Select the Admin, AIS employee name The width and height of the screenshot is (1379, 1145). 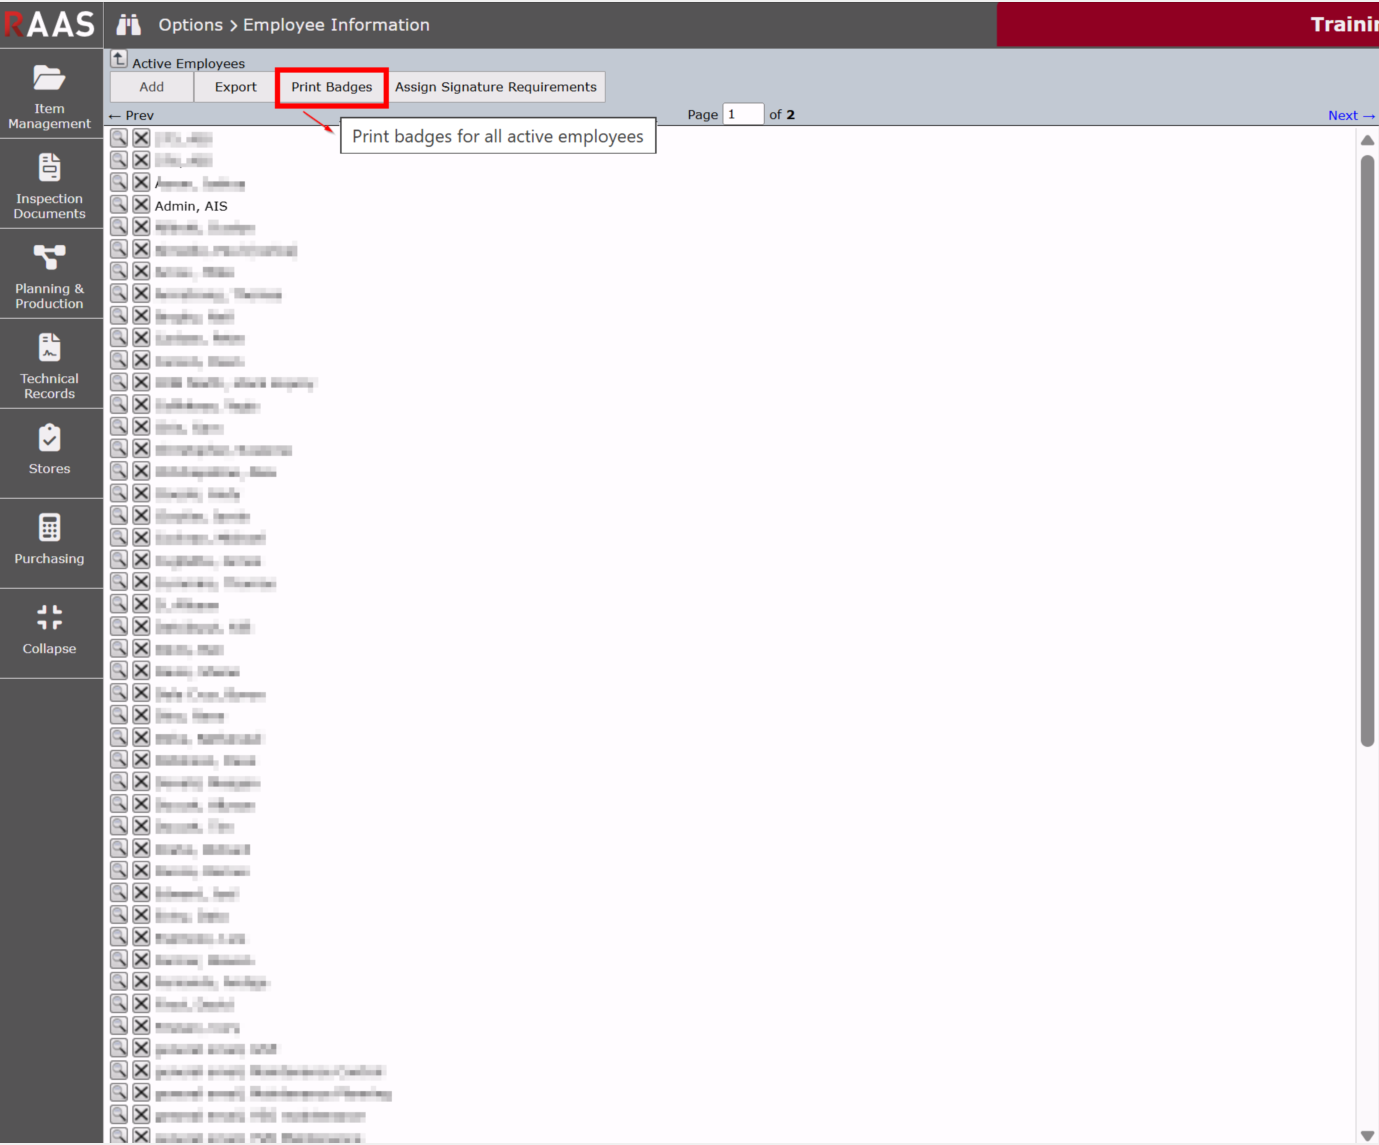coord(191,206)
